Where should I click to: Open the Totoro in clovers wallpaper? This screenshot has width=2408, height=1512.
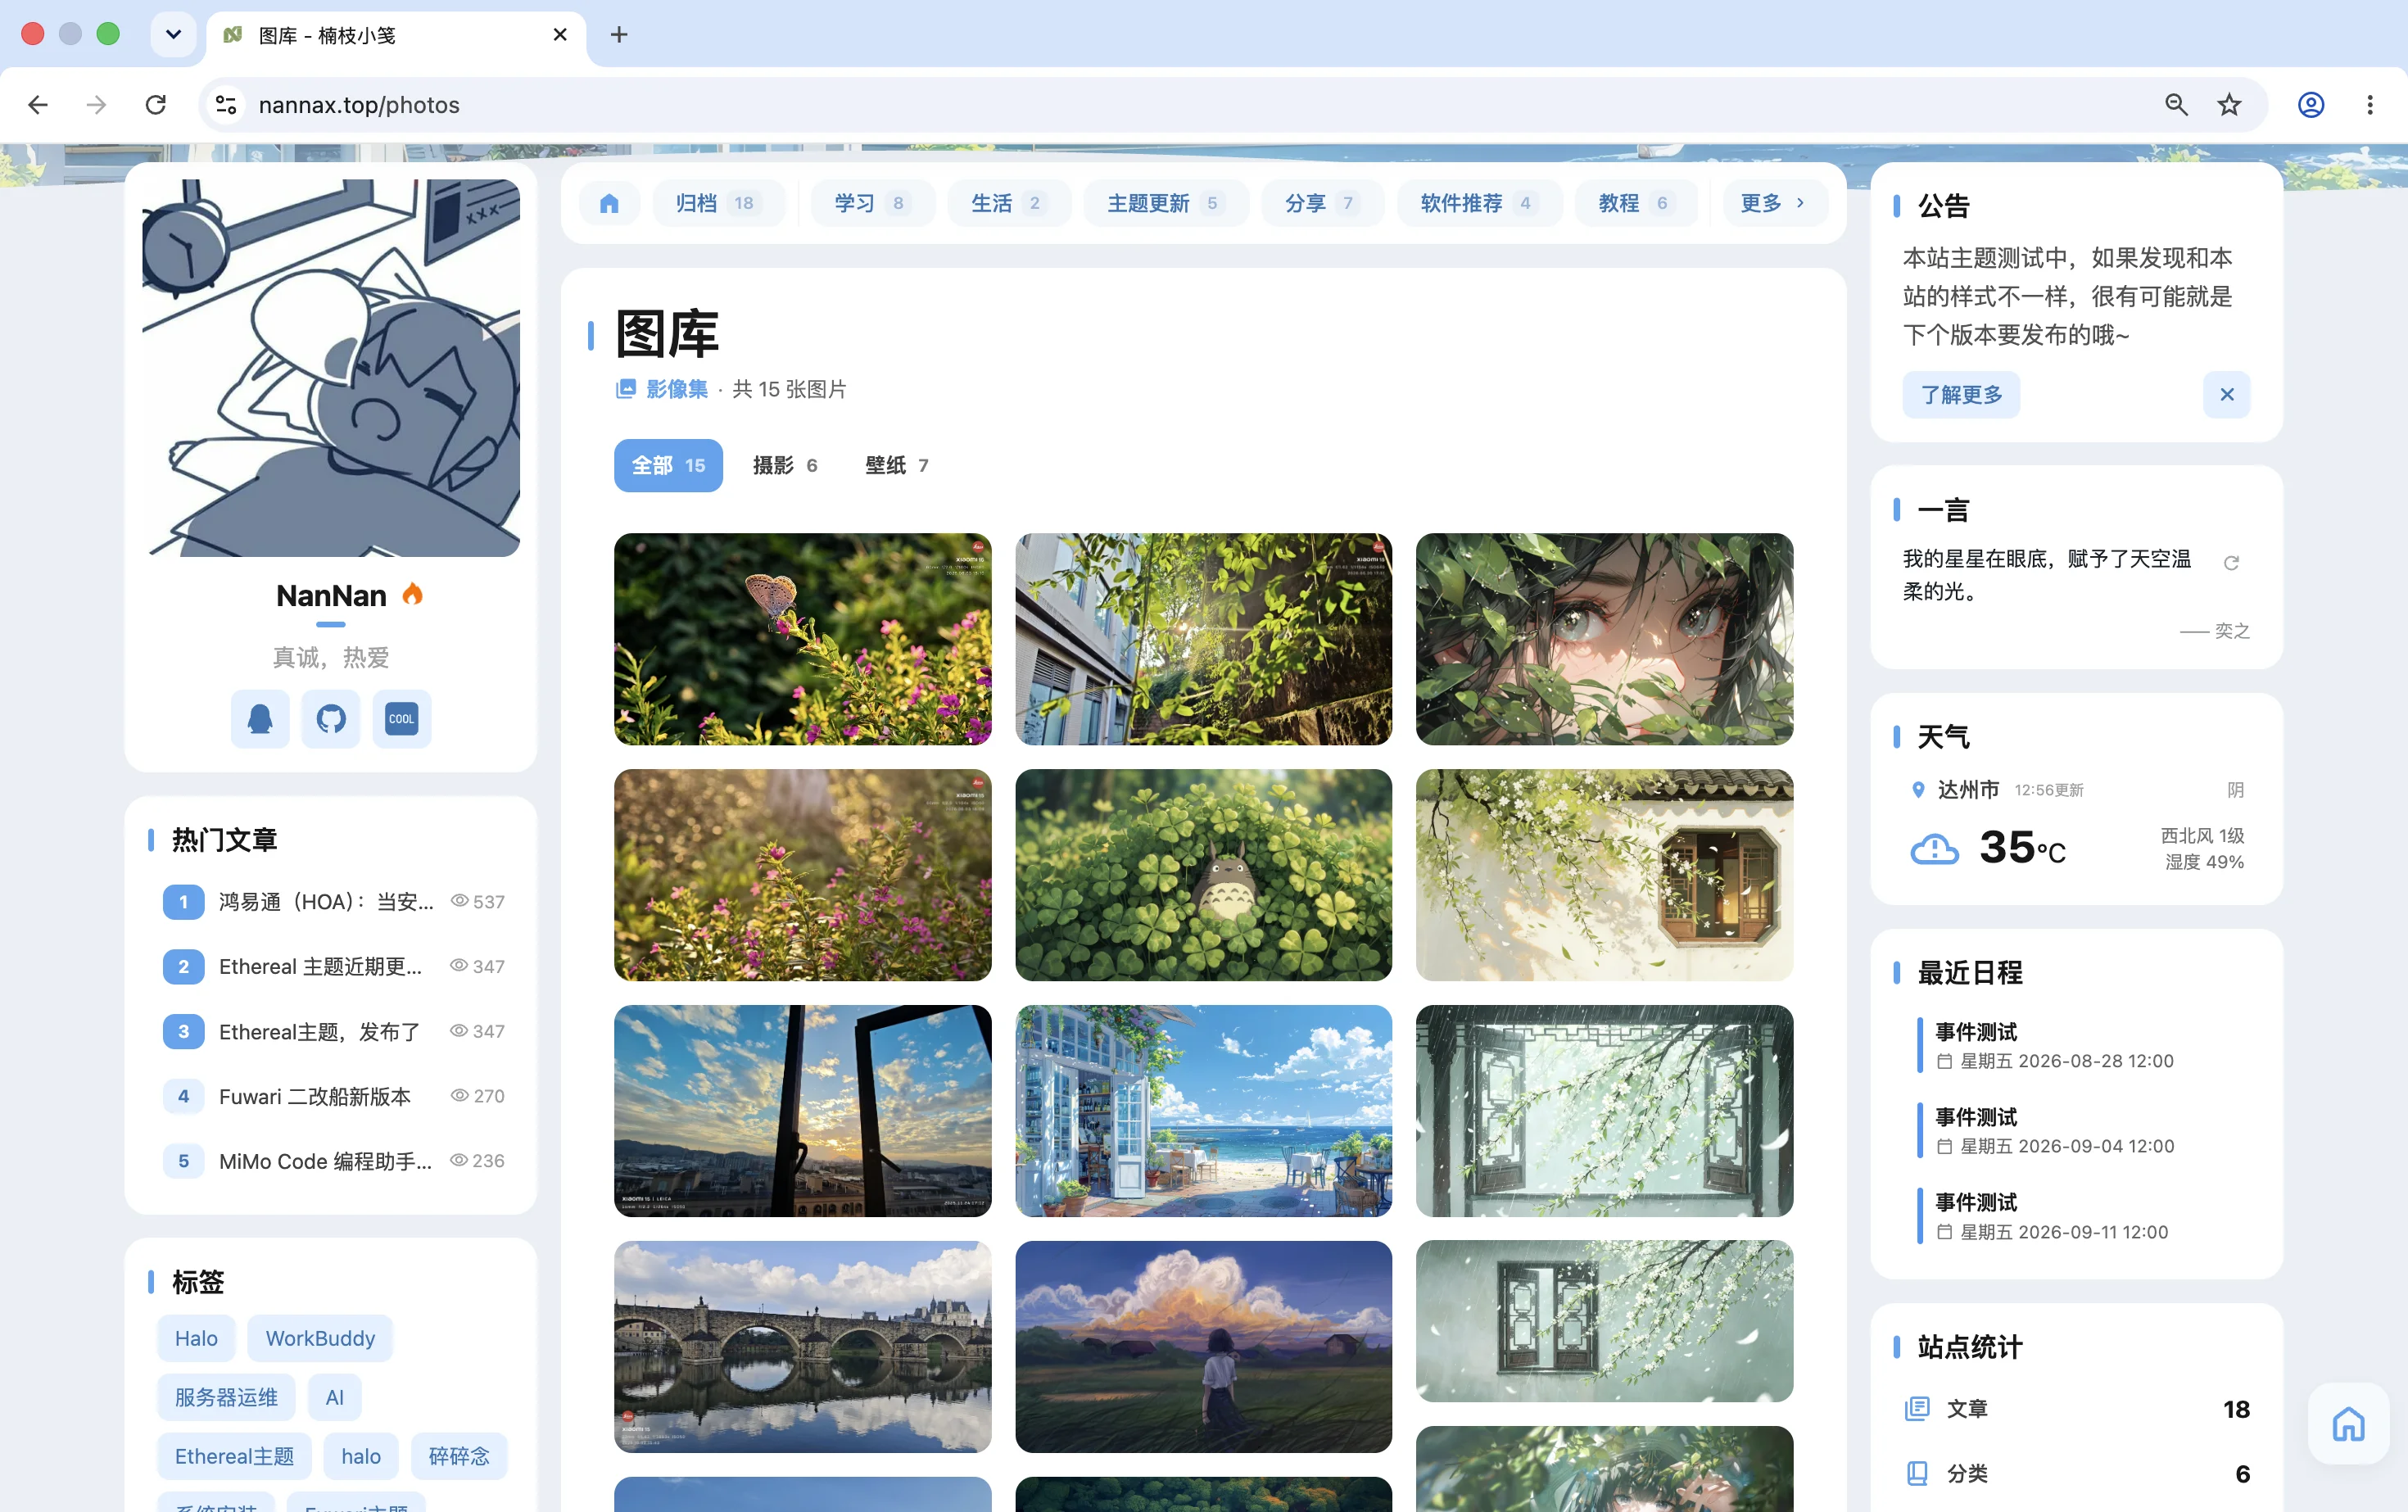(1203, 875)
